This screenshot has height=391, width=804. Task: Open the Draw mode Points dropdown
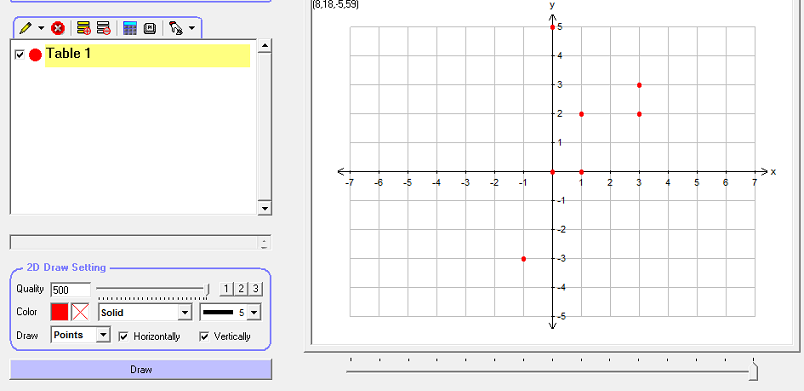(104, 335)
